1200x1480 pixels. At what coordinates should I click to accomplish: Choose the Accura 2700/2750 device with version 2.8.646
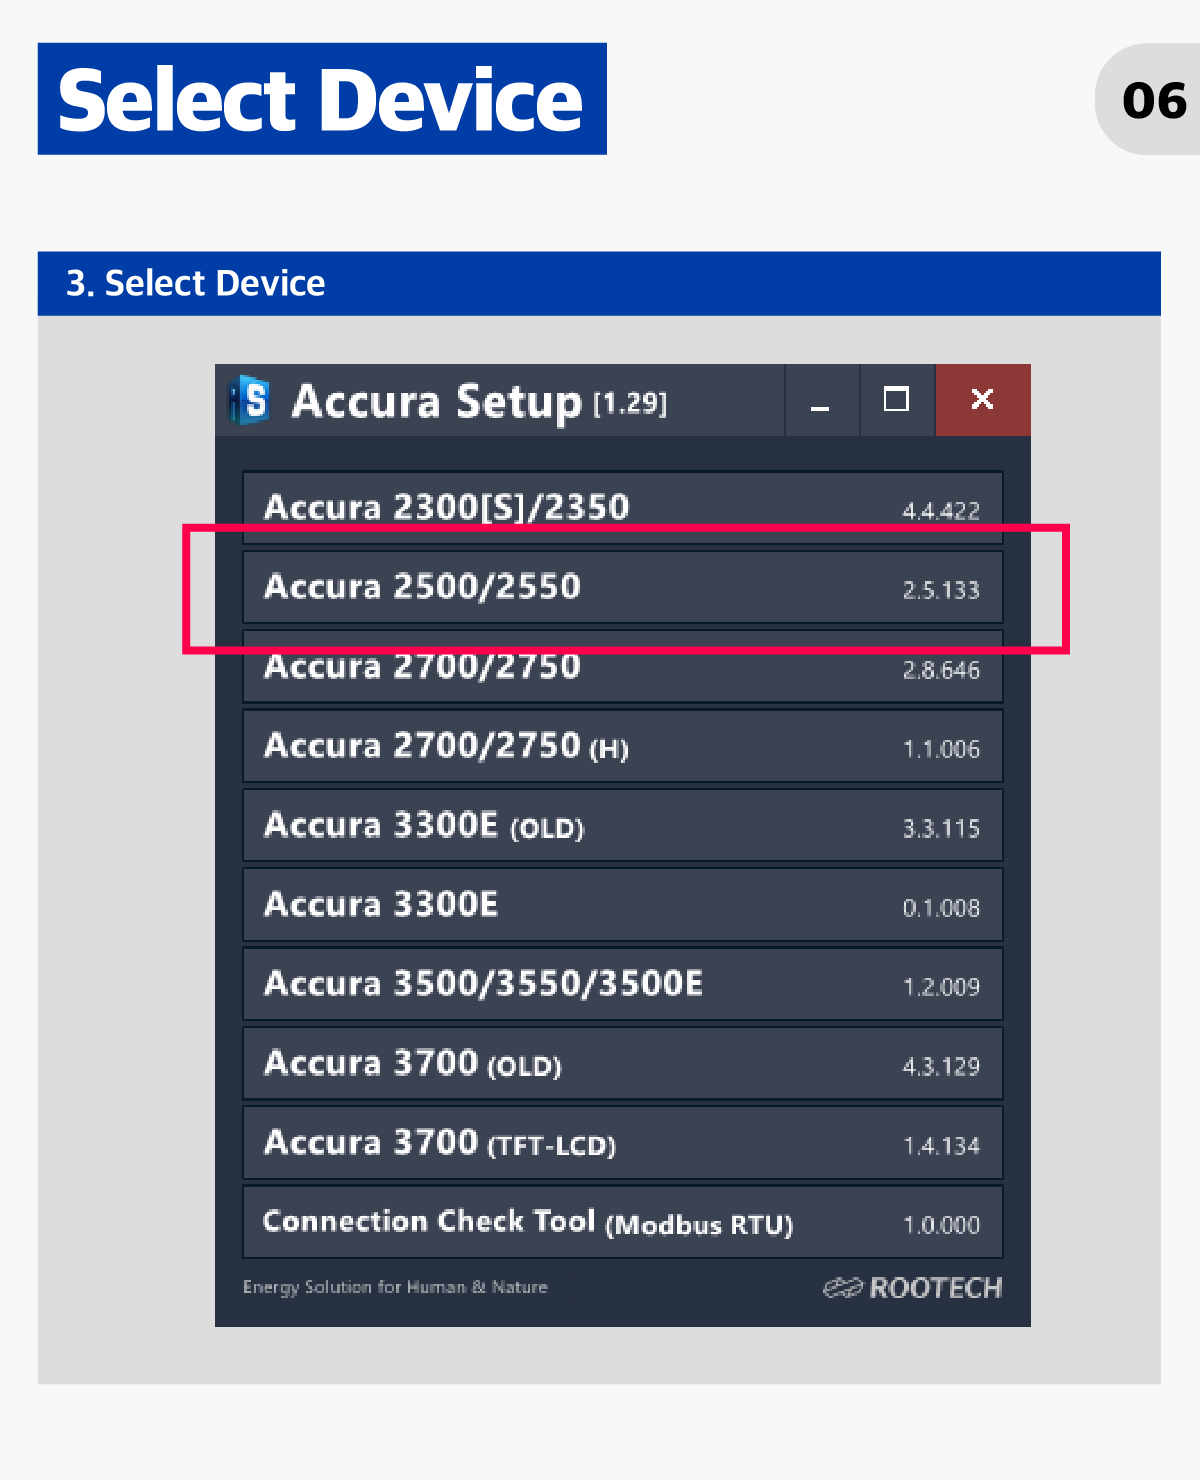pyautogui.click(x=622, y=666)
